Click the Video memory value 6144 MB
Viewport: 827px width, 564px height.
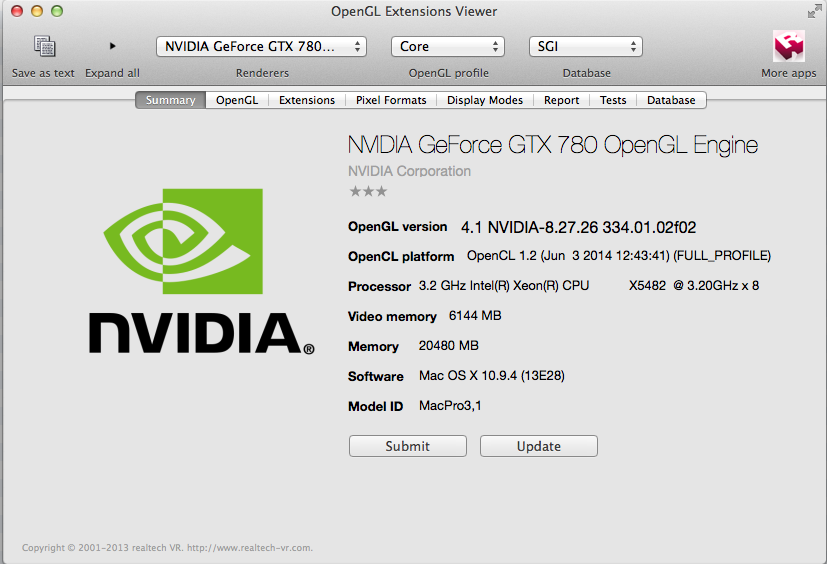[x=475, y=316]
